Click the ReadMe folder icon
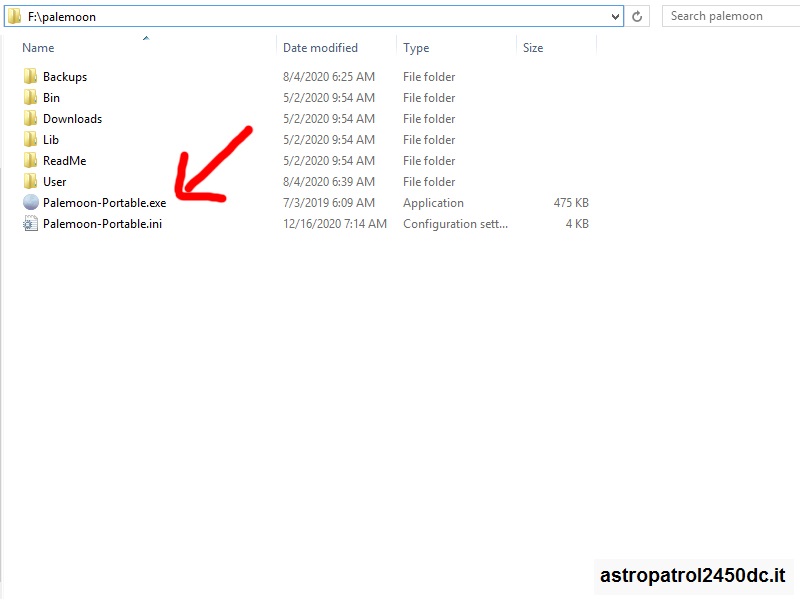 tap(30, 161)
